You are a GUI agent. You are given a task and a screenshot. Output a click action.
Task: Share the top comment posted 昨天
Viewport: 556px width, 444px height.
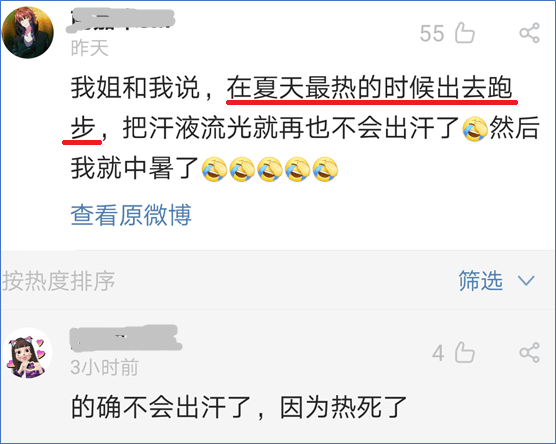coord(529,33)
